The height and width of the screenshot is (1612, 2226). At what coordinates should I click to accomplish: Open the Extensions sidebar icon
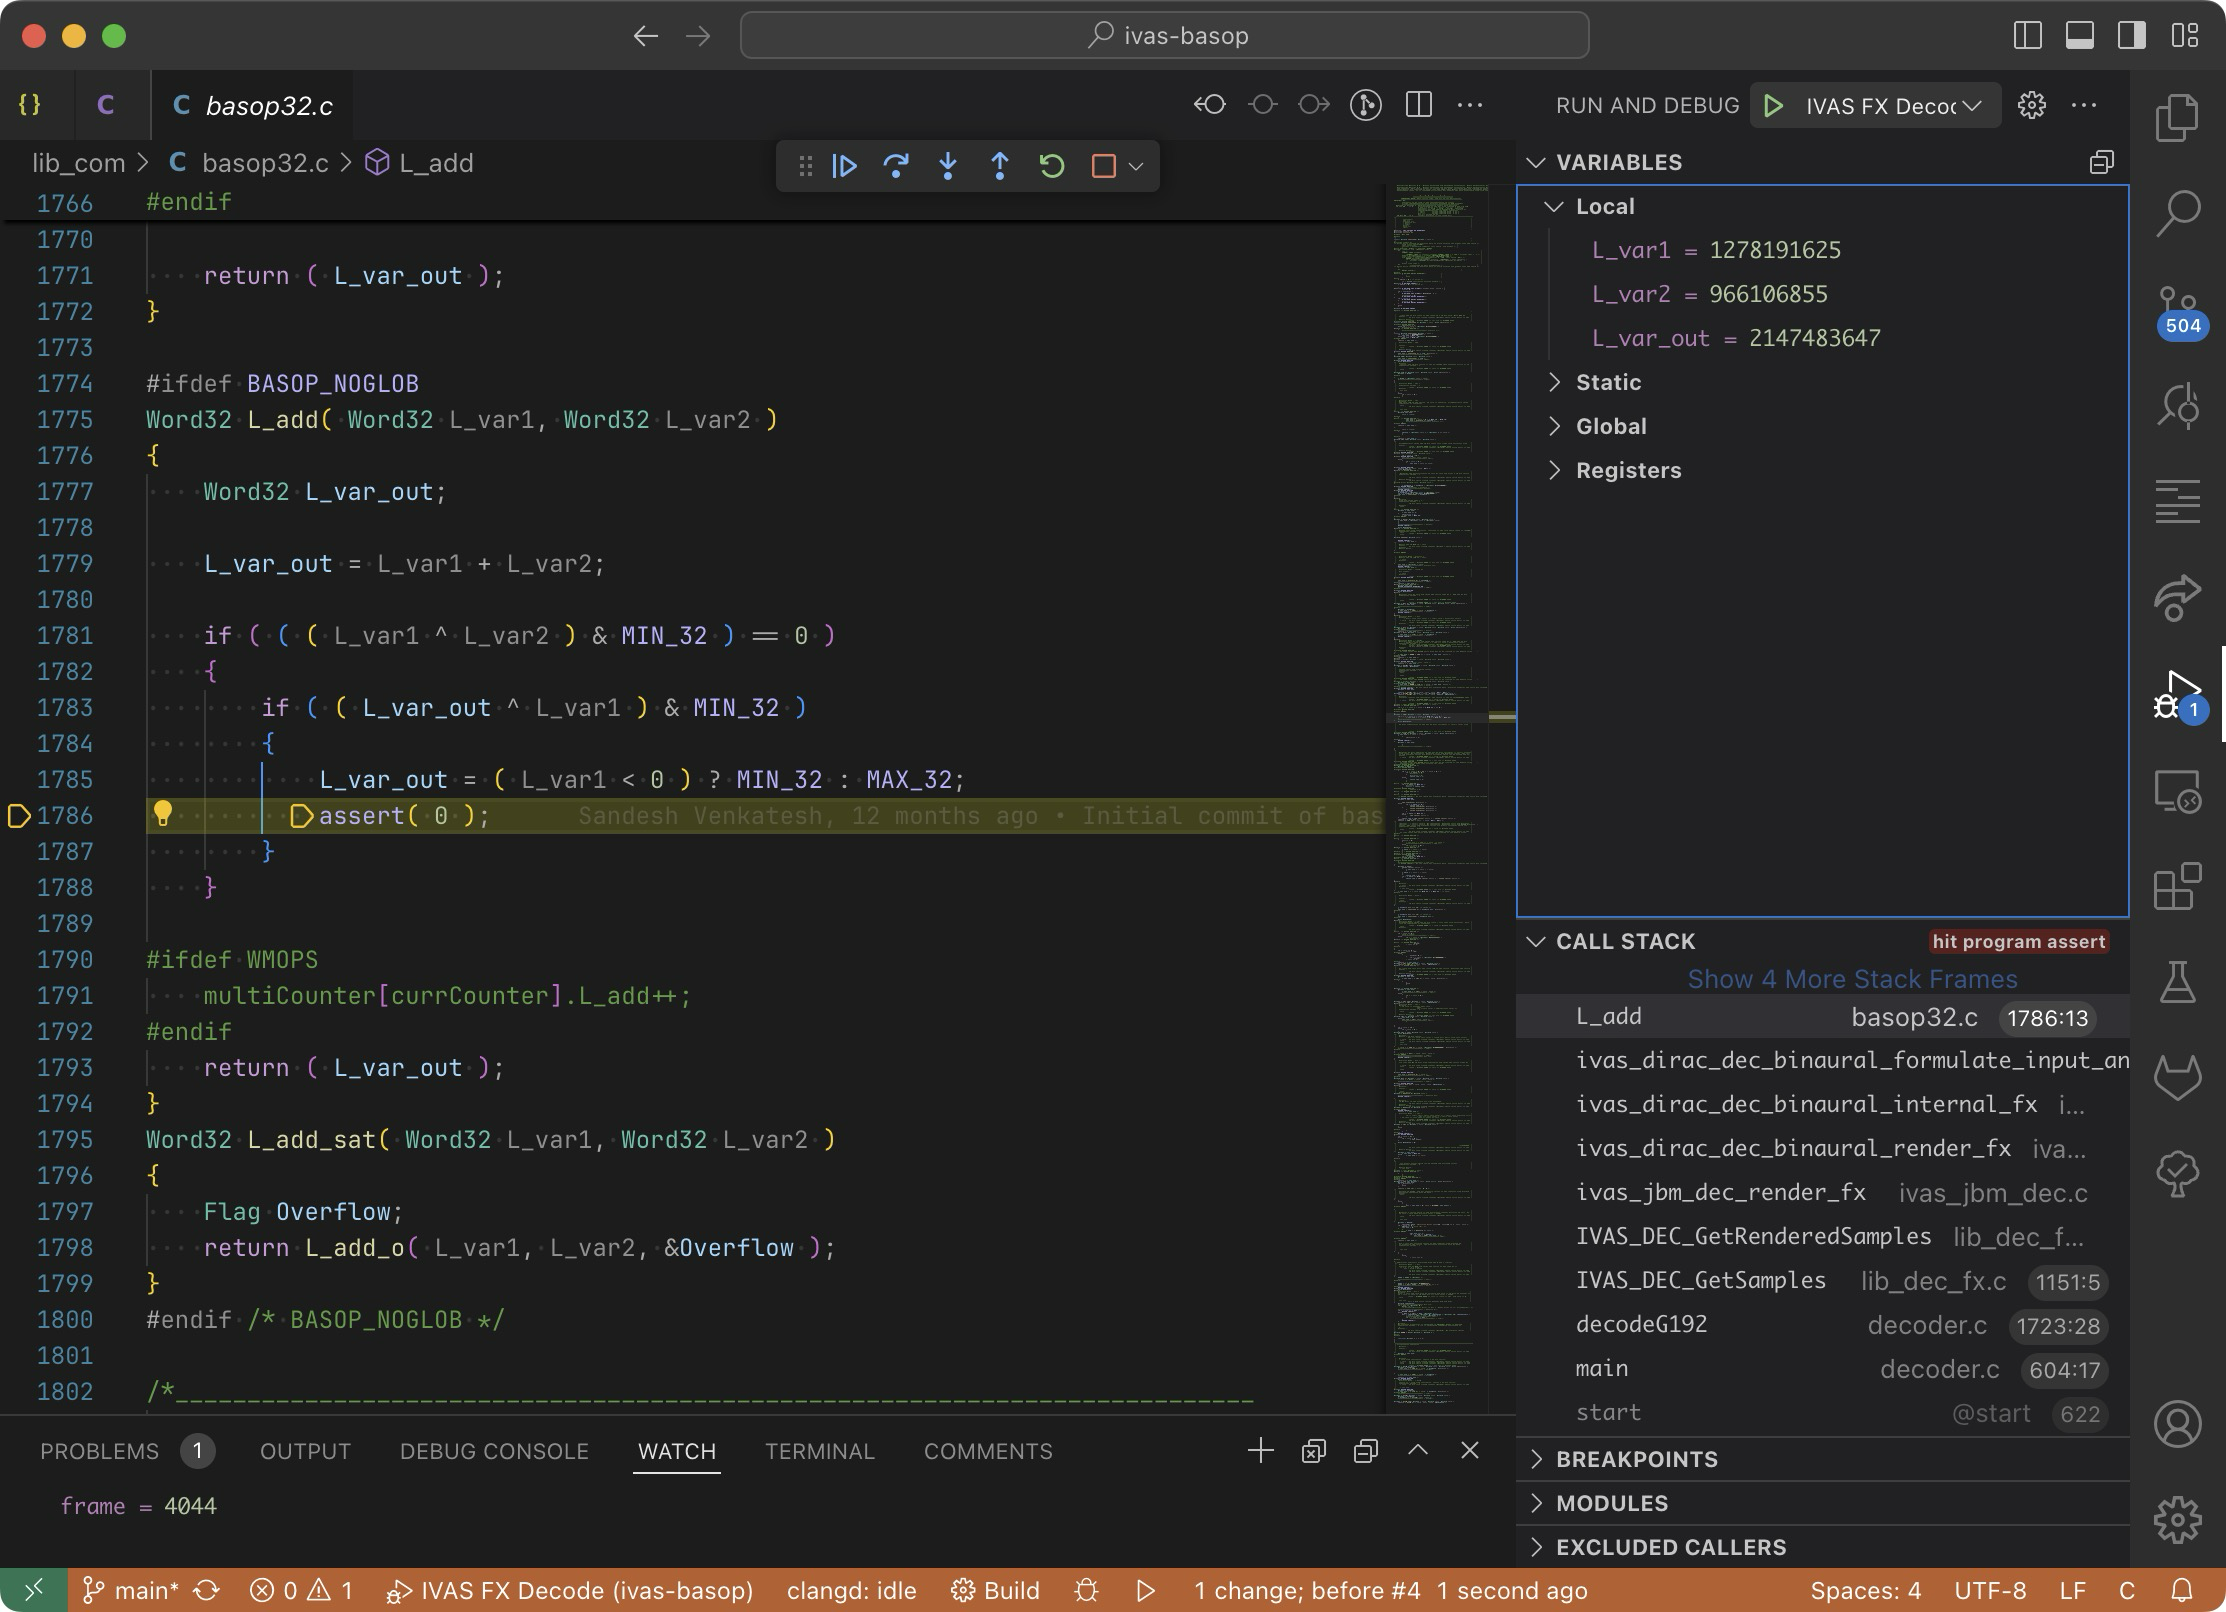point(2177,887)
